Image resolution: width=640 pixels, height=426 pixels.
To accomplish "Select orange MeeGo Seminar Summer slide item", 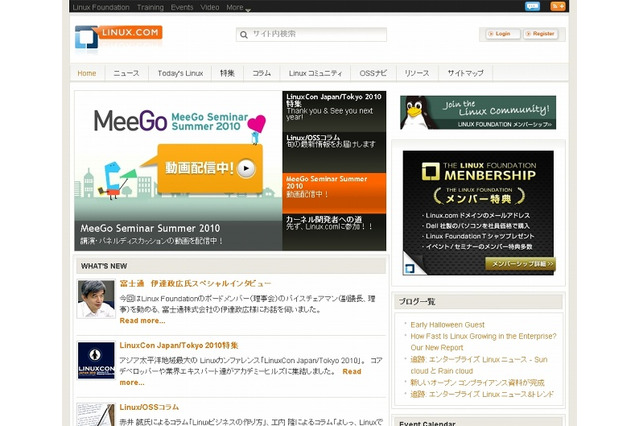I will pyautogui.click(x=334, y=193).
